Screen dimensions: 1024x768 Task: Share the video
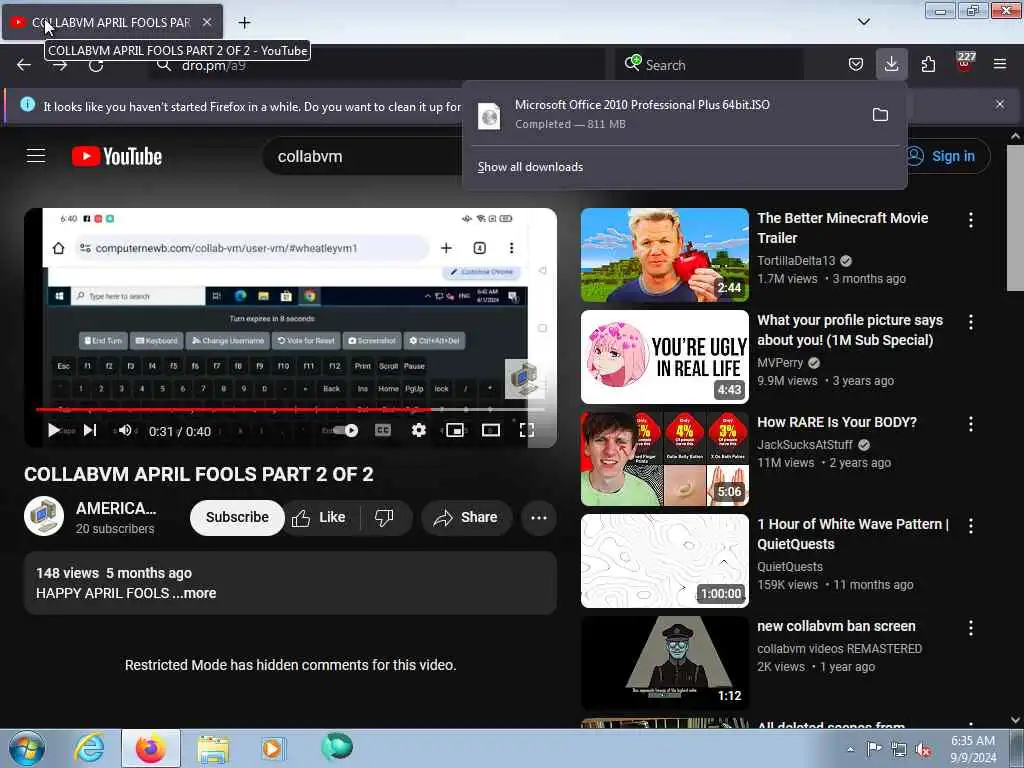[x=466, y=517]
